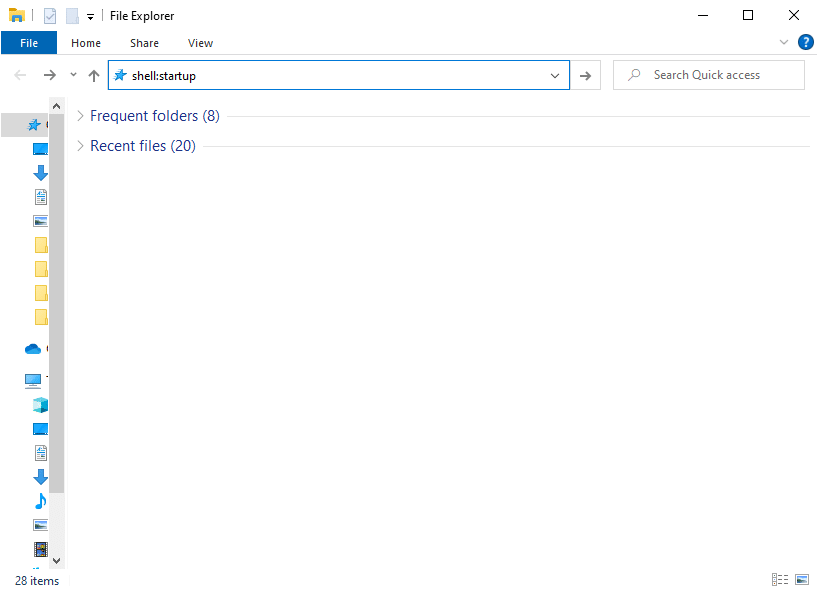Click the Go to arrow beside address bar

click(585, 75)
